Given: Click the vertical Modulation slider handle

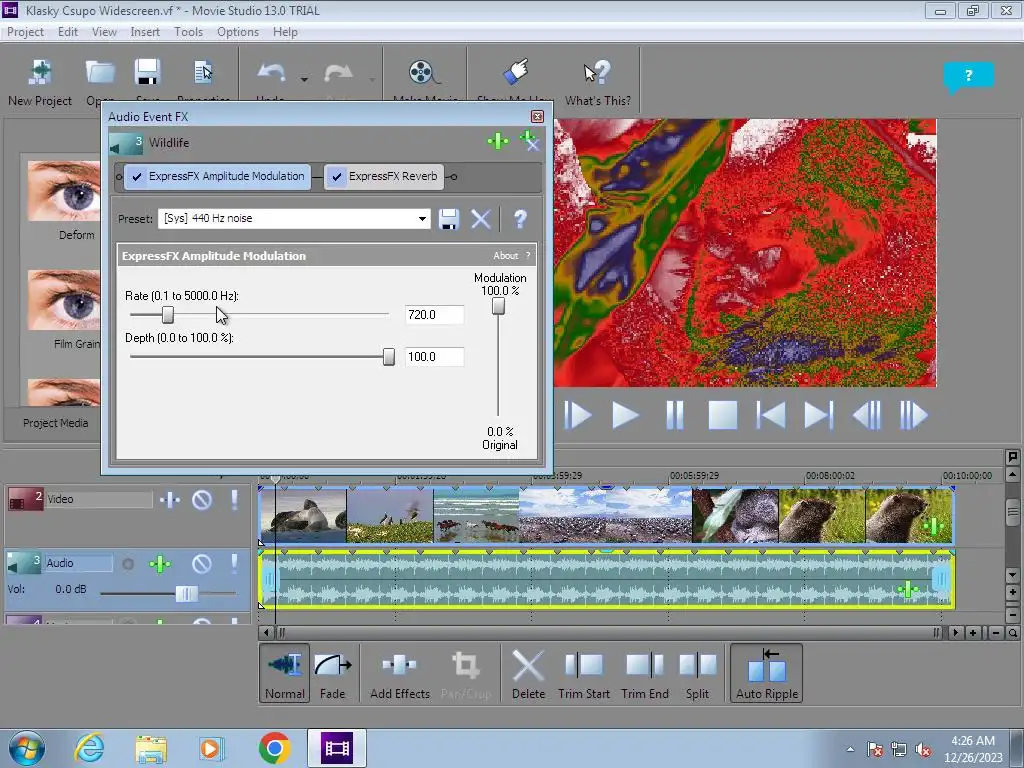Looking at the screenshot, I should pos(498,306).
